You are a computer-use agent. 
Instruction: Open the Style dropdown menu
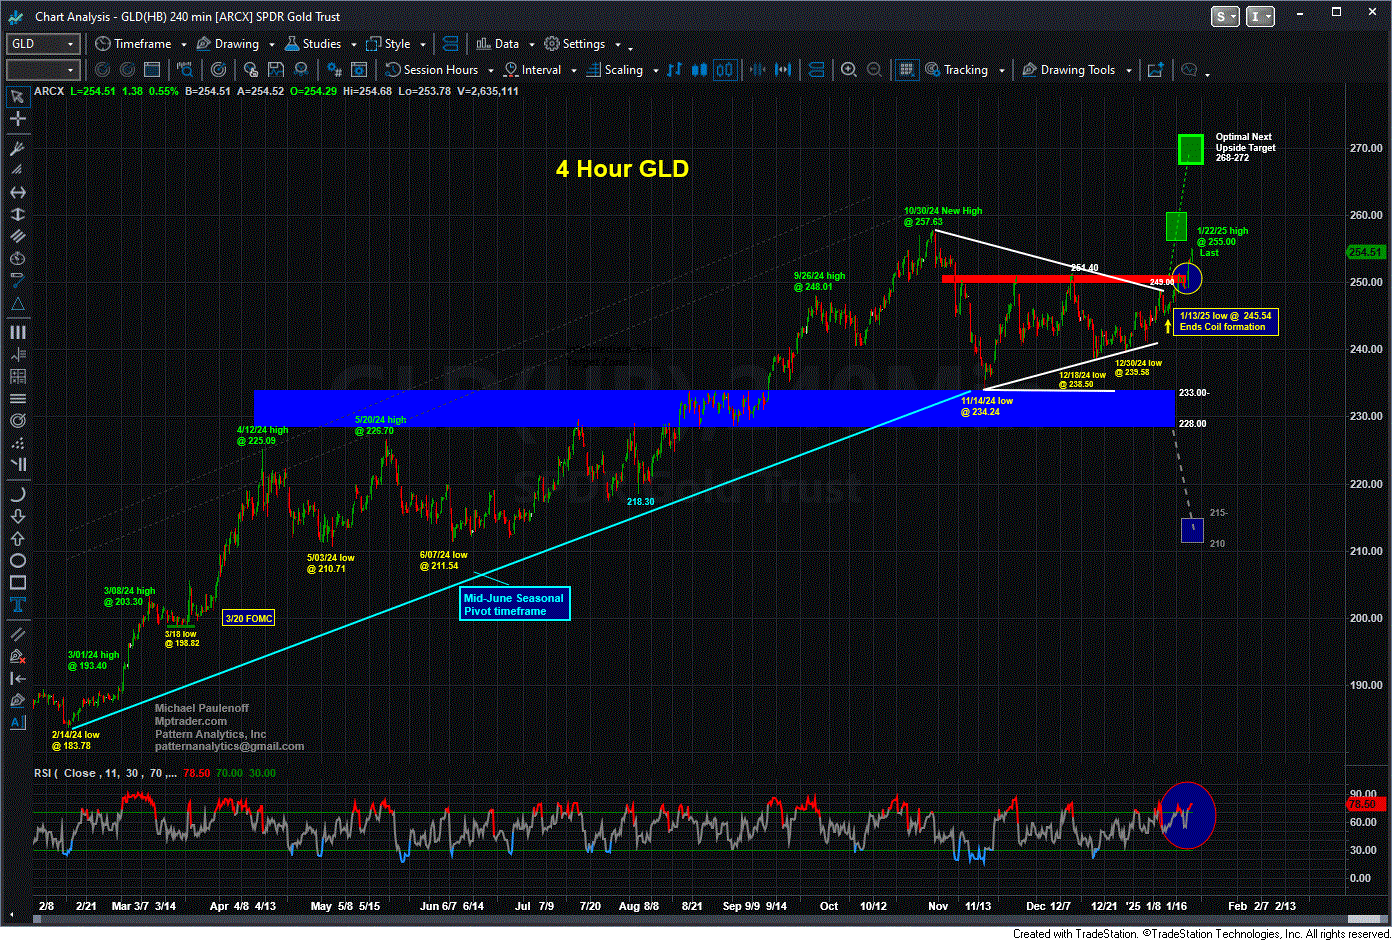(396, 44)
